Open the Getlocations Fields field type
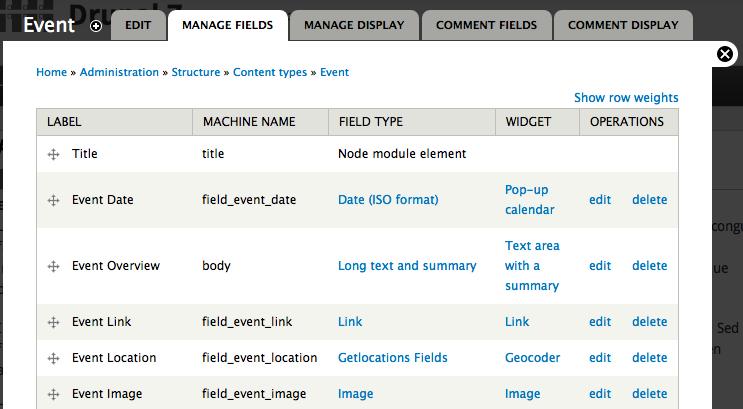This screenshot has height=409, width=743. [392, 358]
